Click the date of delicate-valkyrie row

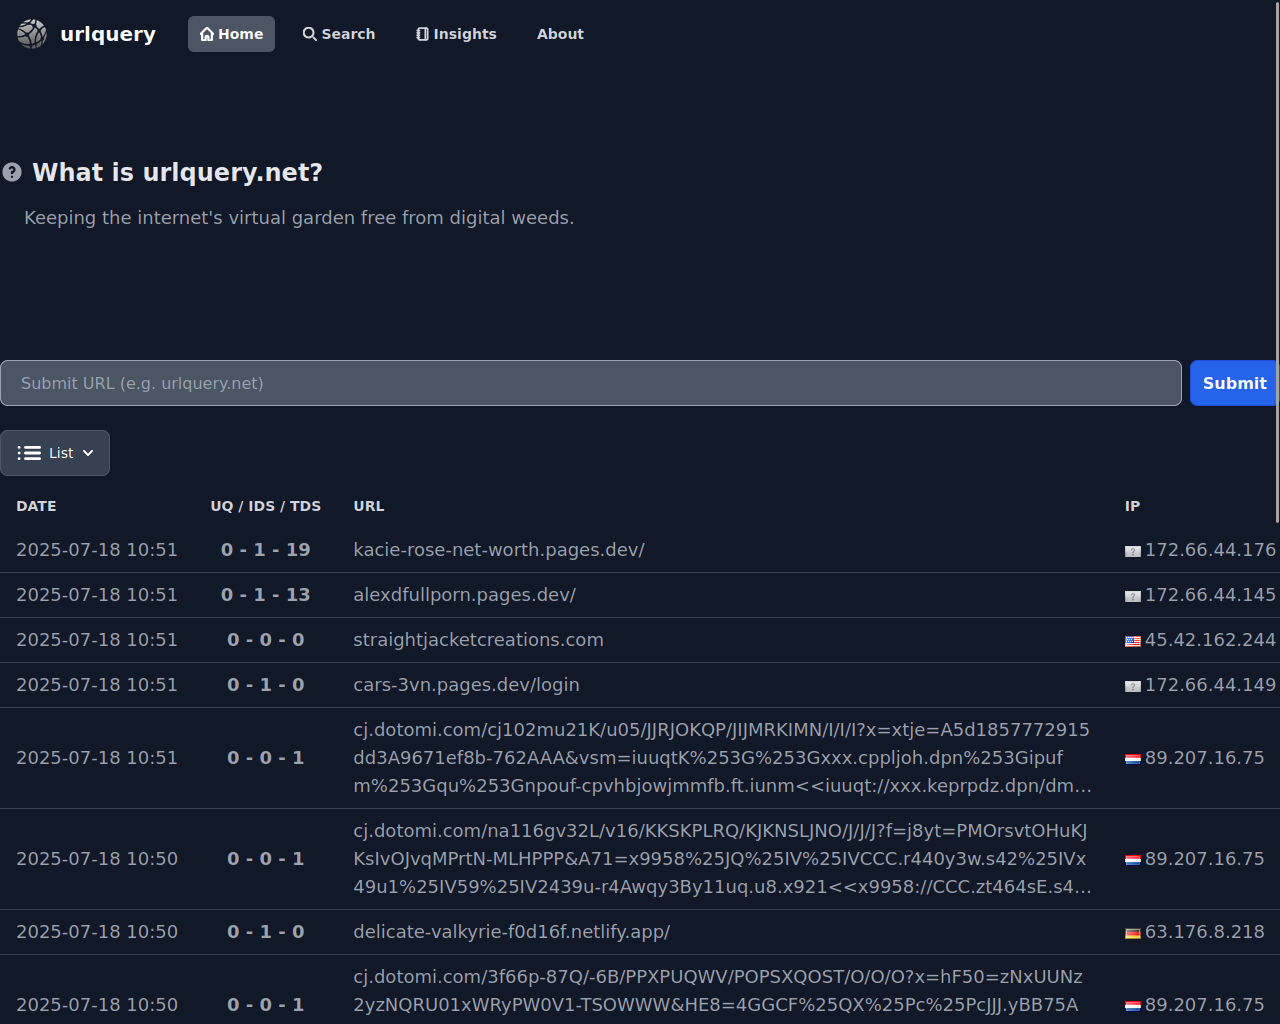click(97, 932)
